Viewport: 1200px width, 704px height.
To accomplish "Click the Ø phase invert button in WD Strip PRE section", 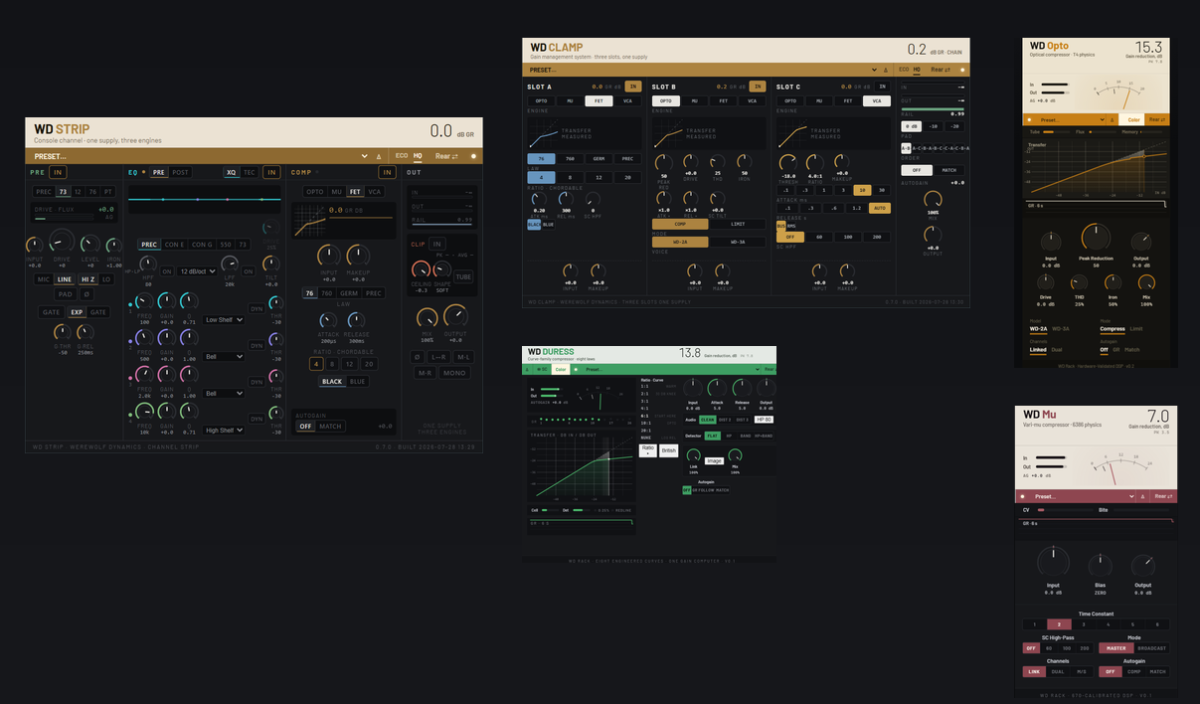I will [x=87, y=294].
